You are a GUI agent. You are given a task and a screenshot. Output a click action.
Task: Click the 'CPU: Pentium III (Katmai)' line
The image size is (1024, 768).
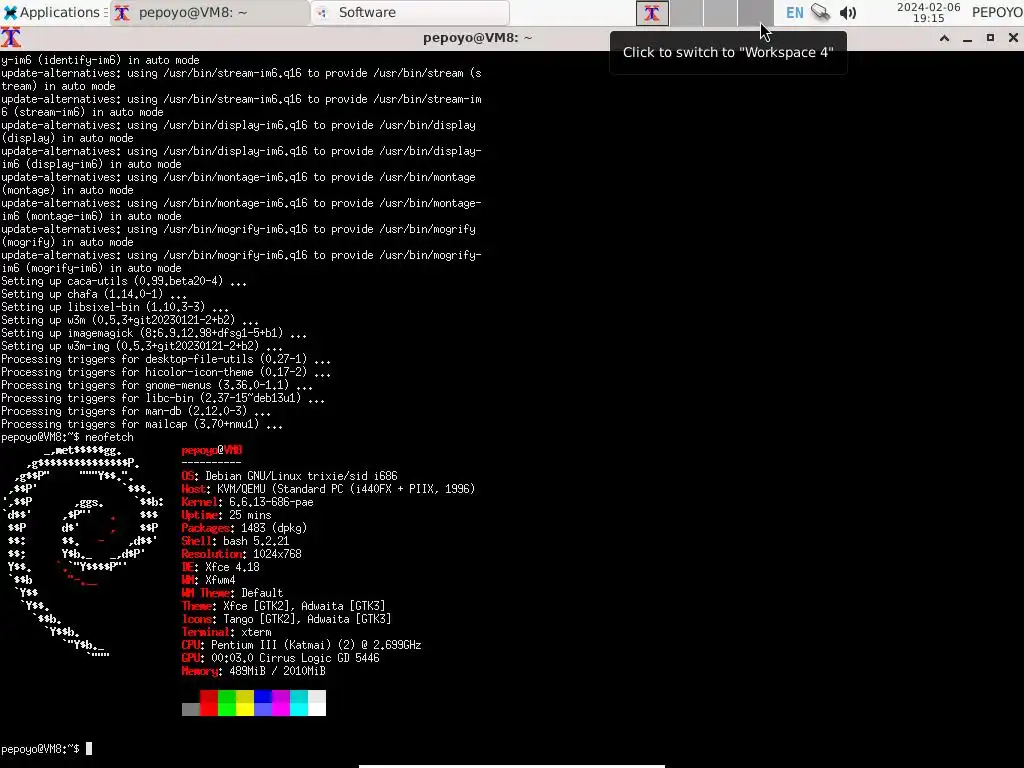pyautogui.click(x=302, y=645)
